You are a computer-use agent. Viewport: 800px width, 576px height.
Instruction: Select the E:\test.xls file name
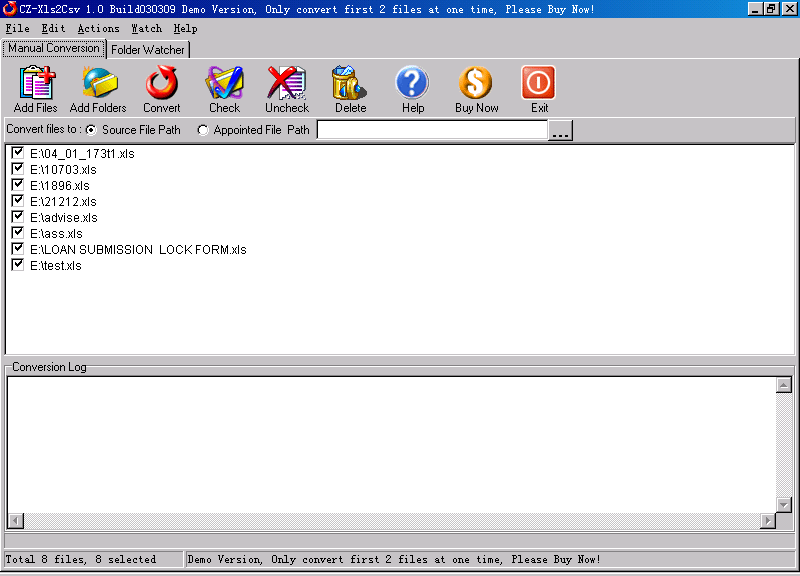(56, 266)
